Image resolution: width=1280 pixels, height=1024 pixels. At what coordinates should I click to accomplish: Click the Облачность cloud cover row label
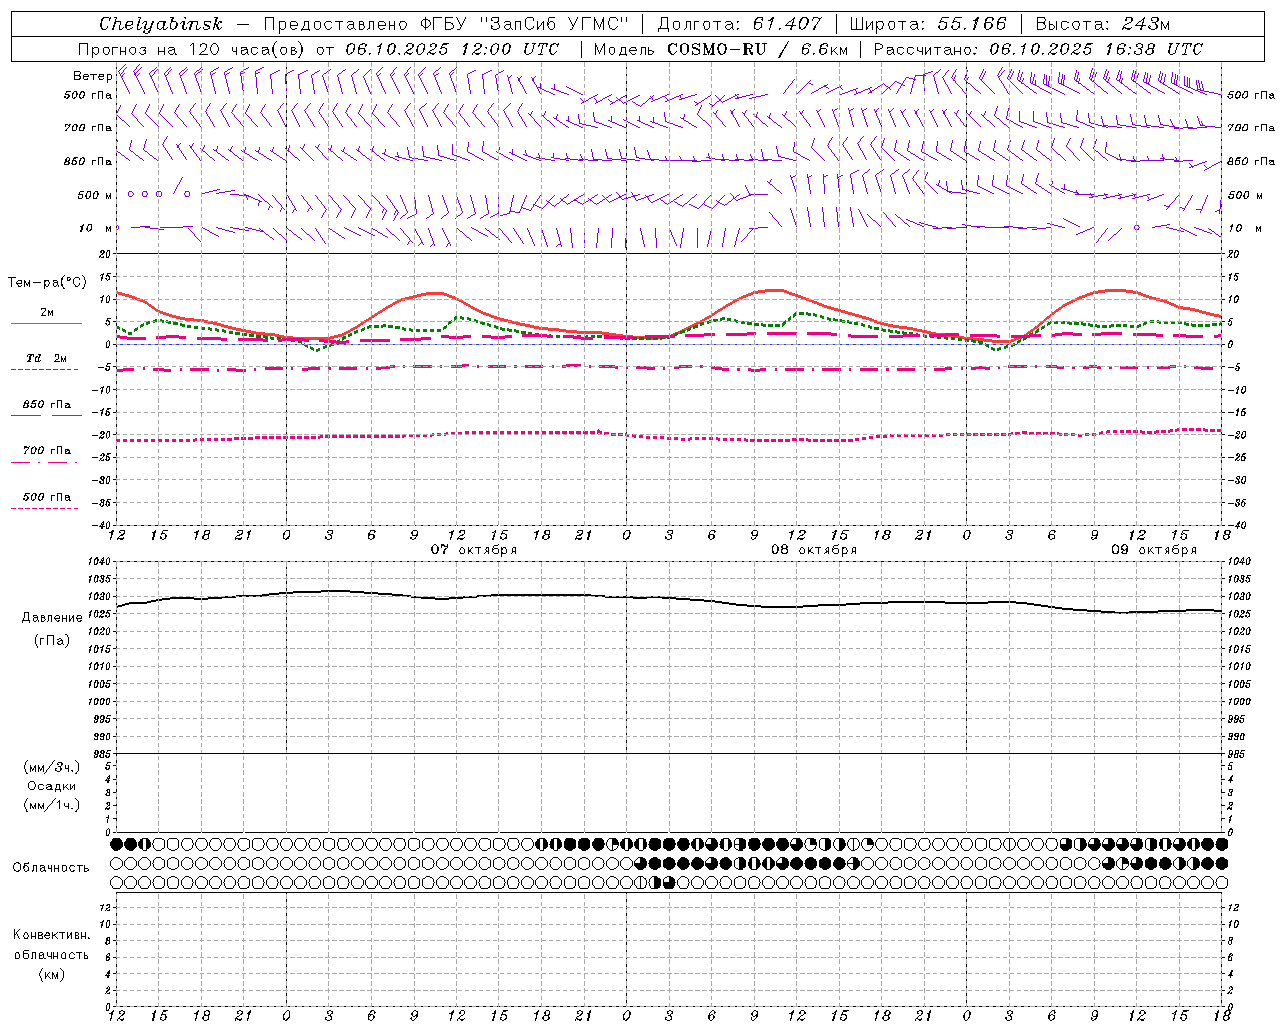click(x=51, y=868)
